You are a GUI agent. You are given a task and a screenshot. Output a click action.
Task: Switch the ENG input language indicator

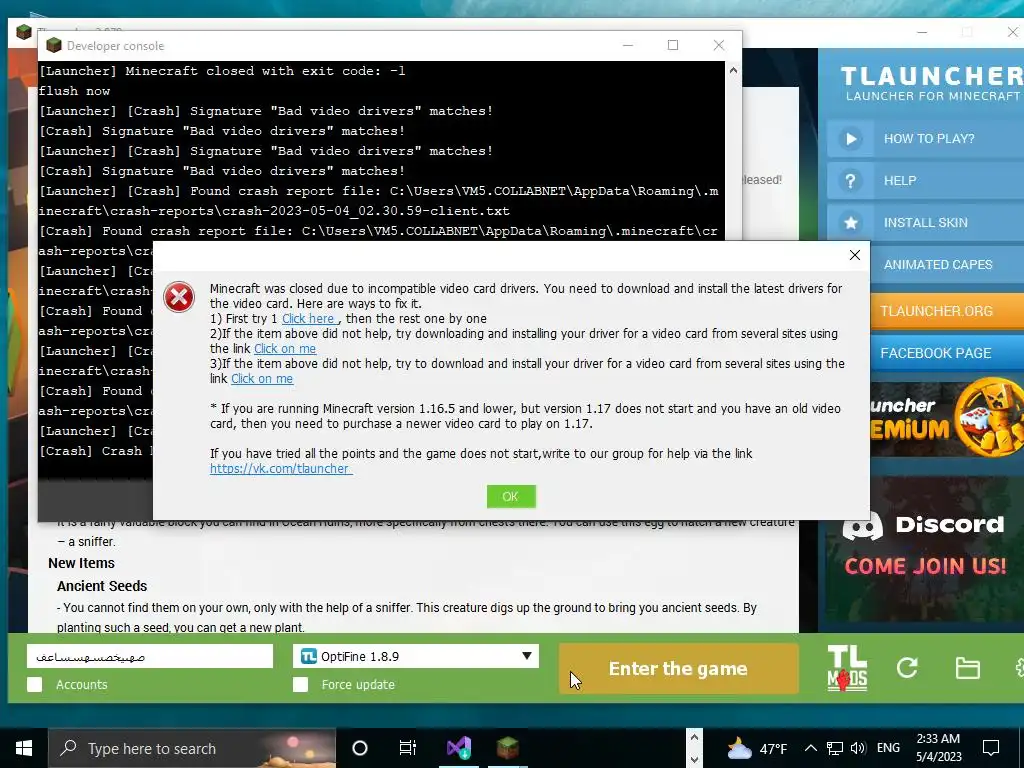click(888, 748)
